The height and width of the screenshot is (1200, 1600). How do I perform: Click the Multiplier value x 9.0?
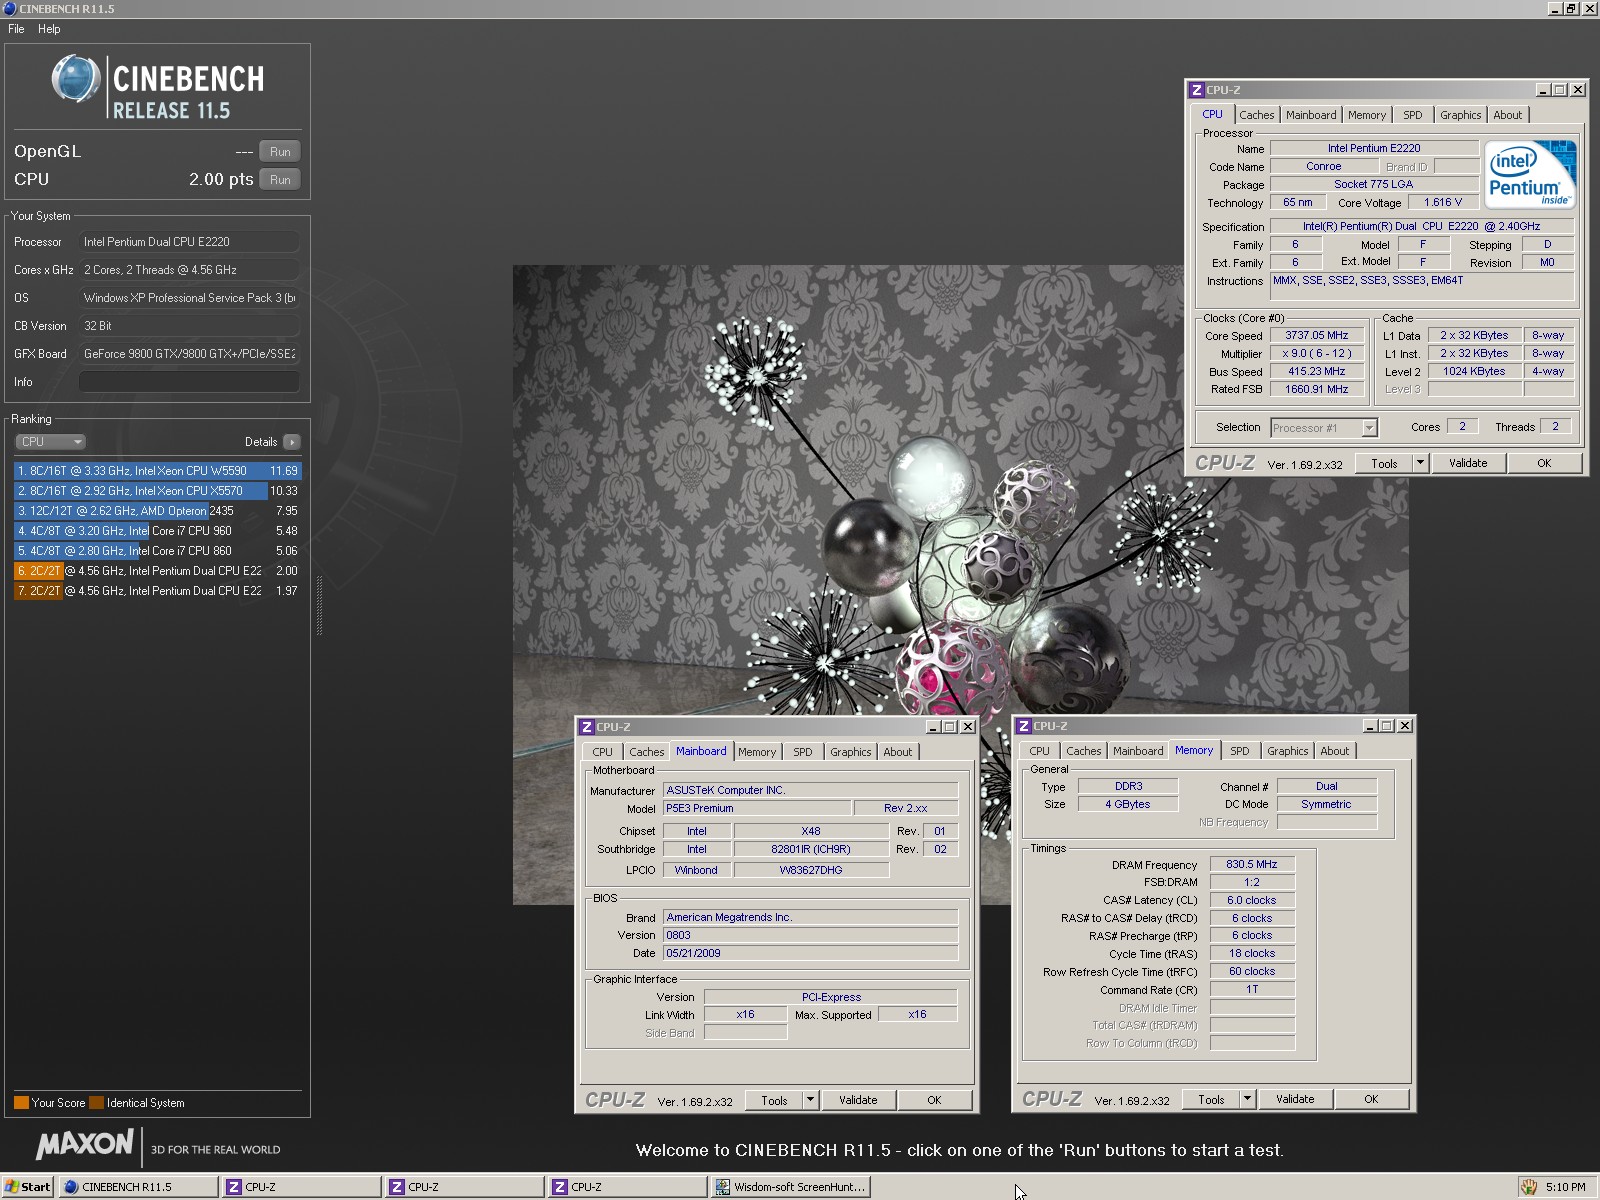click(1316, 354)
